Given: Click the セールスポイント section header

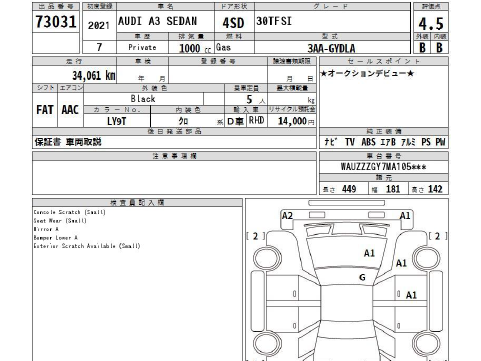Looking at the screenshot, I should [x=384, y=61].
